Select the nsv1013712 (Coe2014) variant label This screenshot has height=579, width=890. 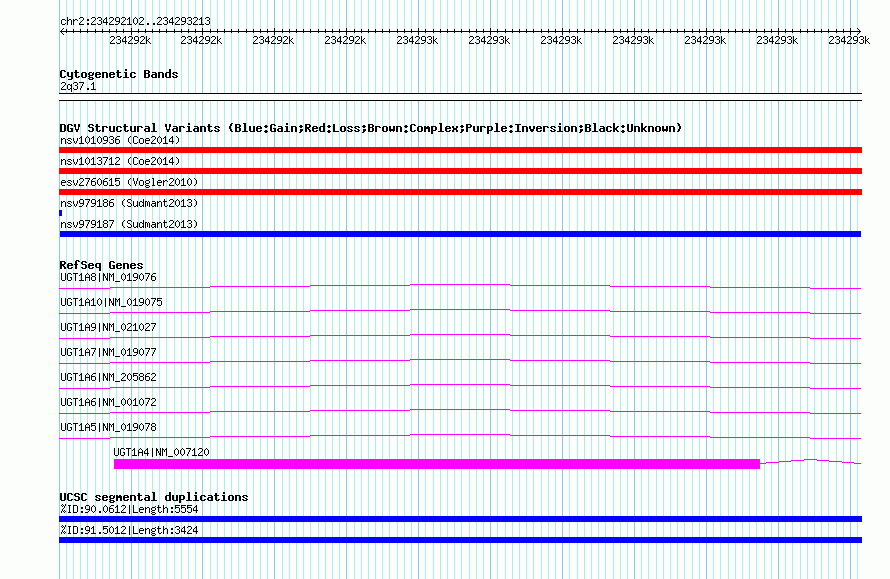click(x=120, y=161)
